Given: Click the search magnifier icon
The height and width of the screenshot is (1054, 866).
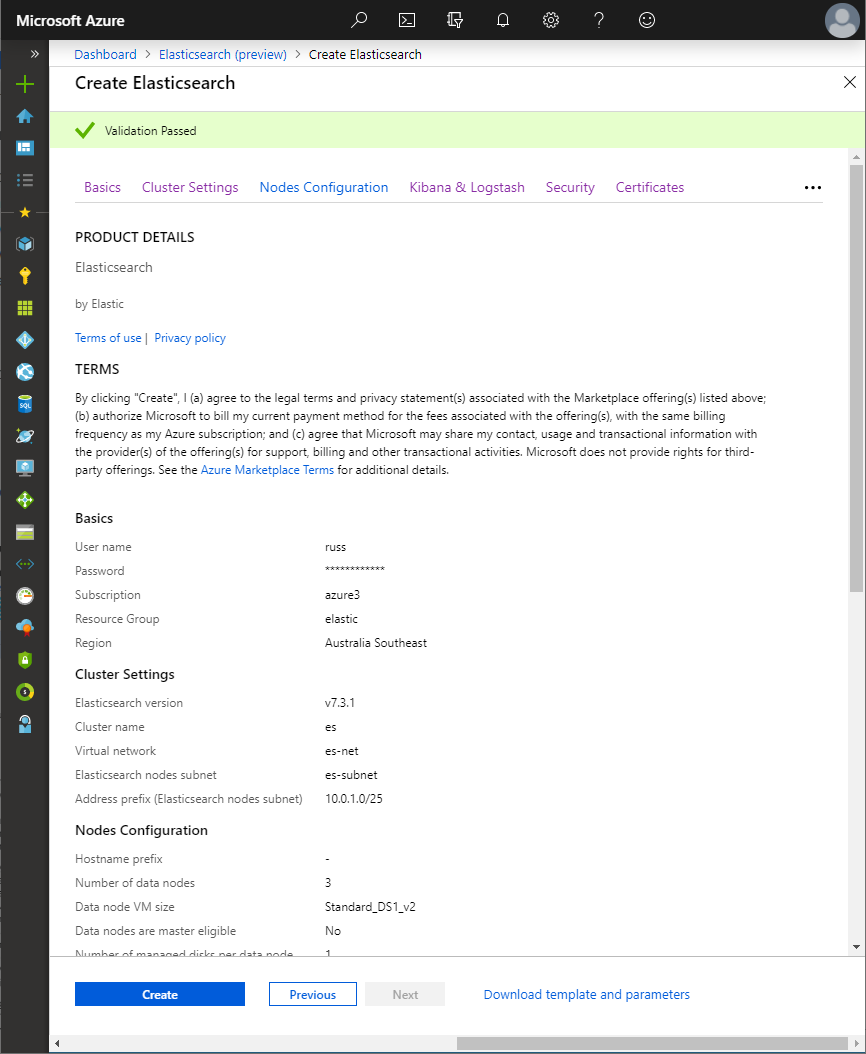Looking at the screenshot, I should pos(359,20).
